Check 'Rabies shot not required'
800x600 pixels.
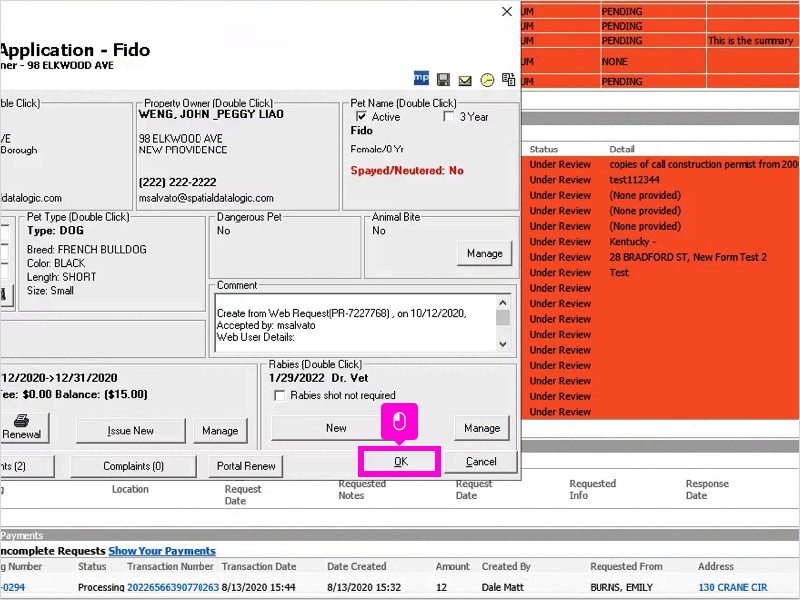click(280, 395)
